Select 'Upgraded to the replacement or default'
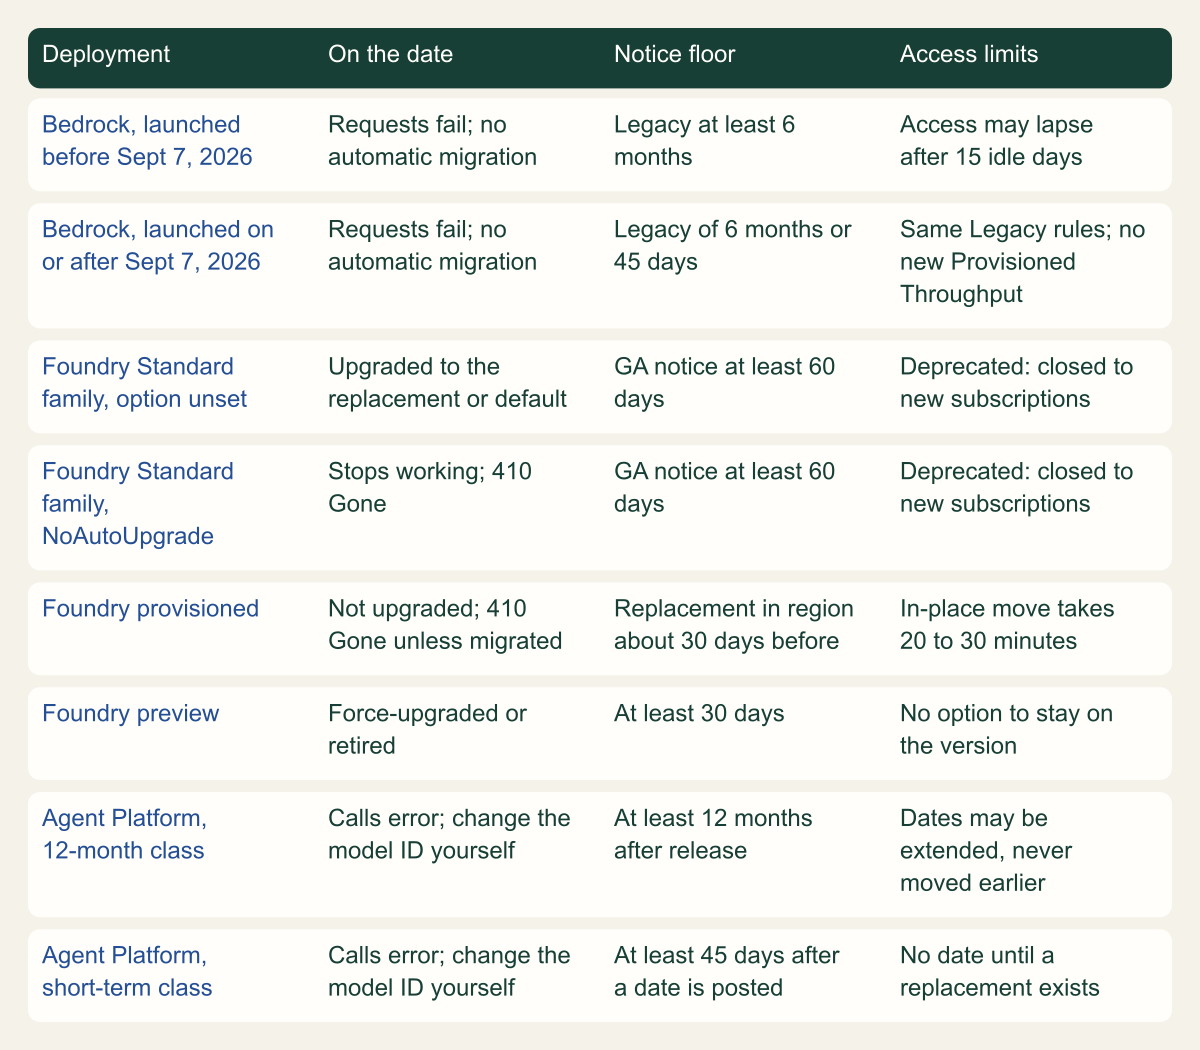 pyautogui.click(x=447, y=383)
